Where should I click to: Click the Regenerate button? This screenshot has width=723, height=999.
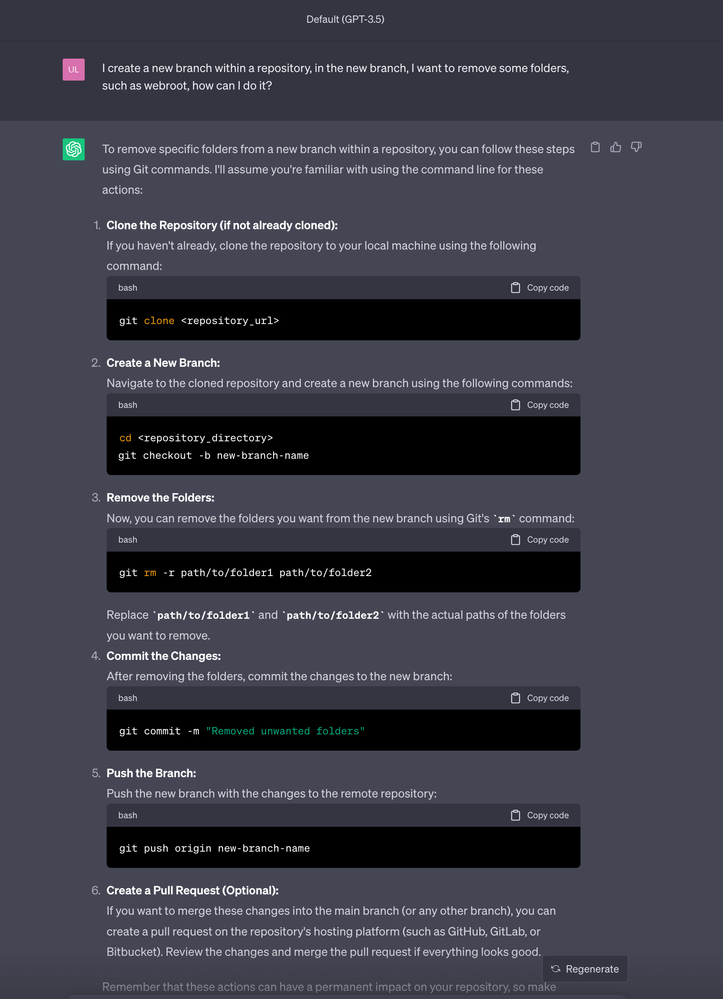pyautogui.click(x=585, y=968)
